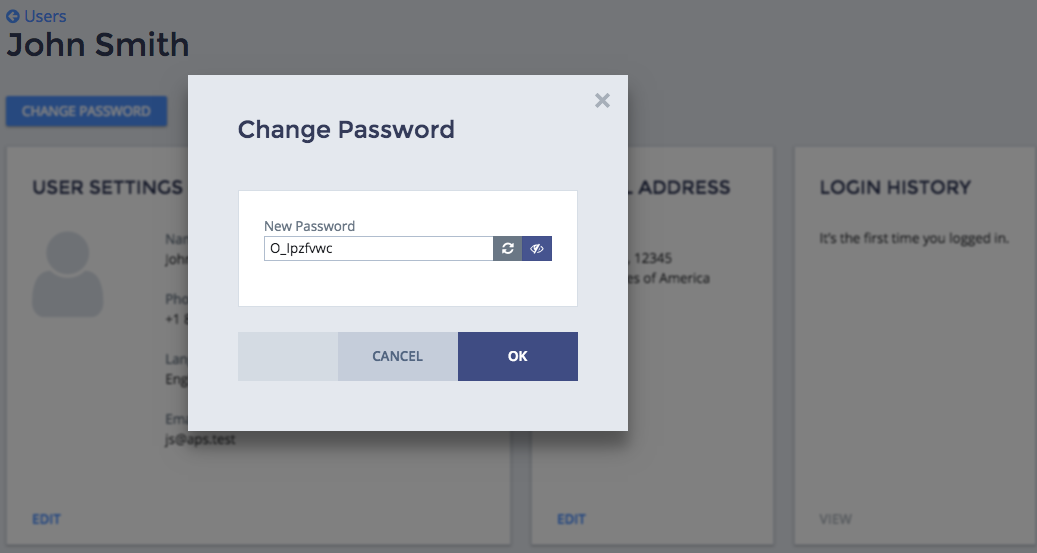Click the user avatar placeholder image

coord(68,275)
